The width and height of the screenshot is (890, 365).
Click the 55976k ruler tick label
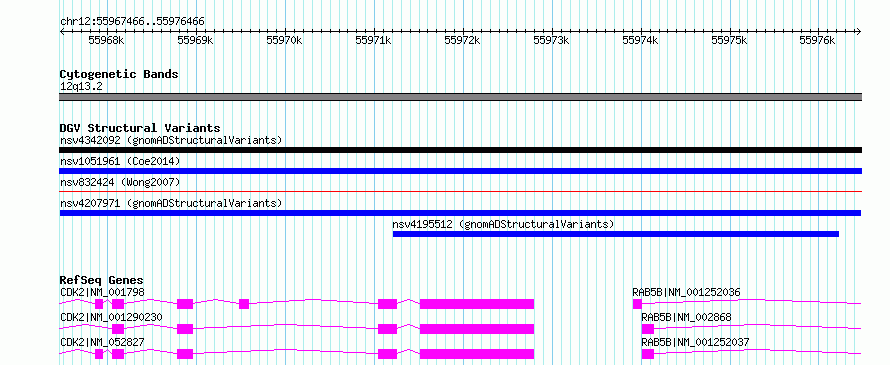[817, 40]
